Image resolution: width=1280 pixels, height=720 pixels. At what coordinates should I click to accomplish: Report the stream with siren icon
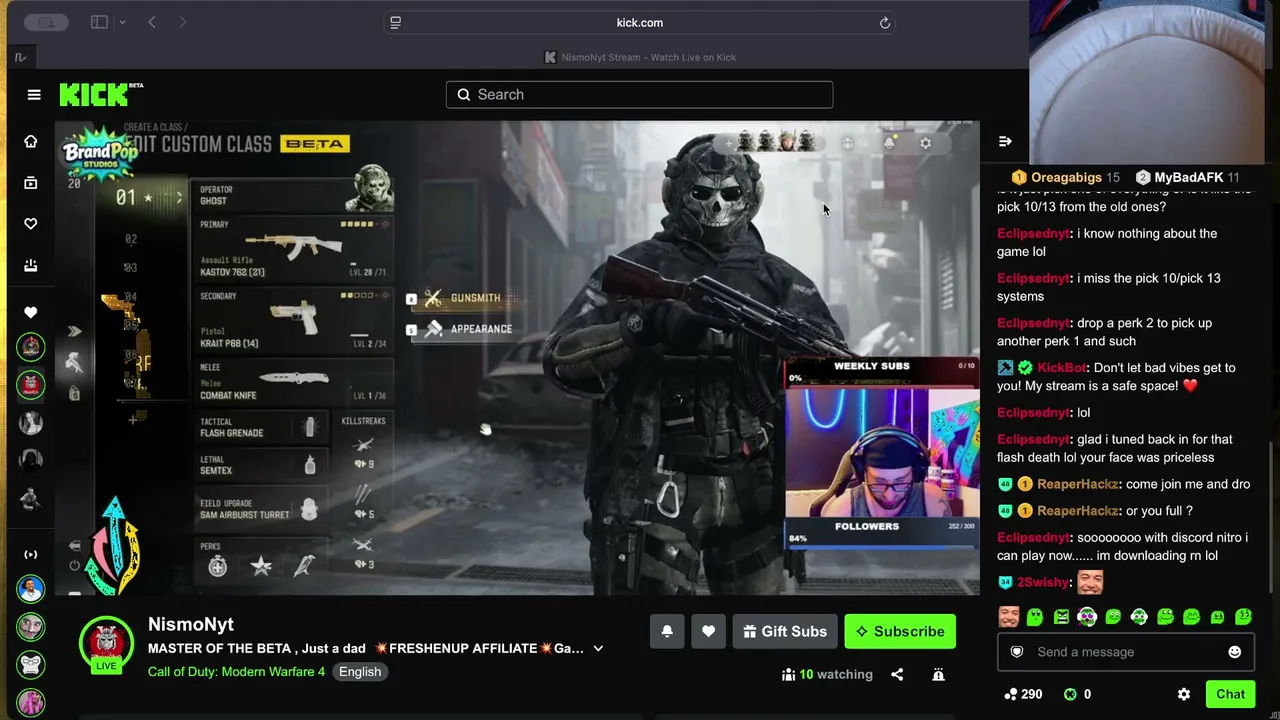[938, 674]
